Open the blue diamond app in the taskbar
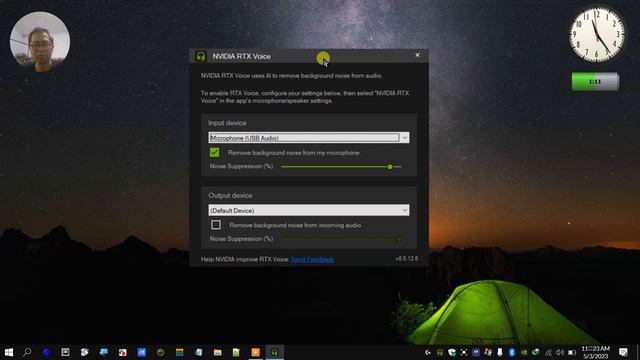640x360 pixels. (x=47, y=352)
